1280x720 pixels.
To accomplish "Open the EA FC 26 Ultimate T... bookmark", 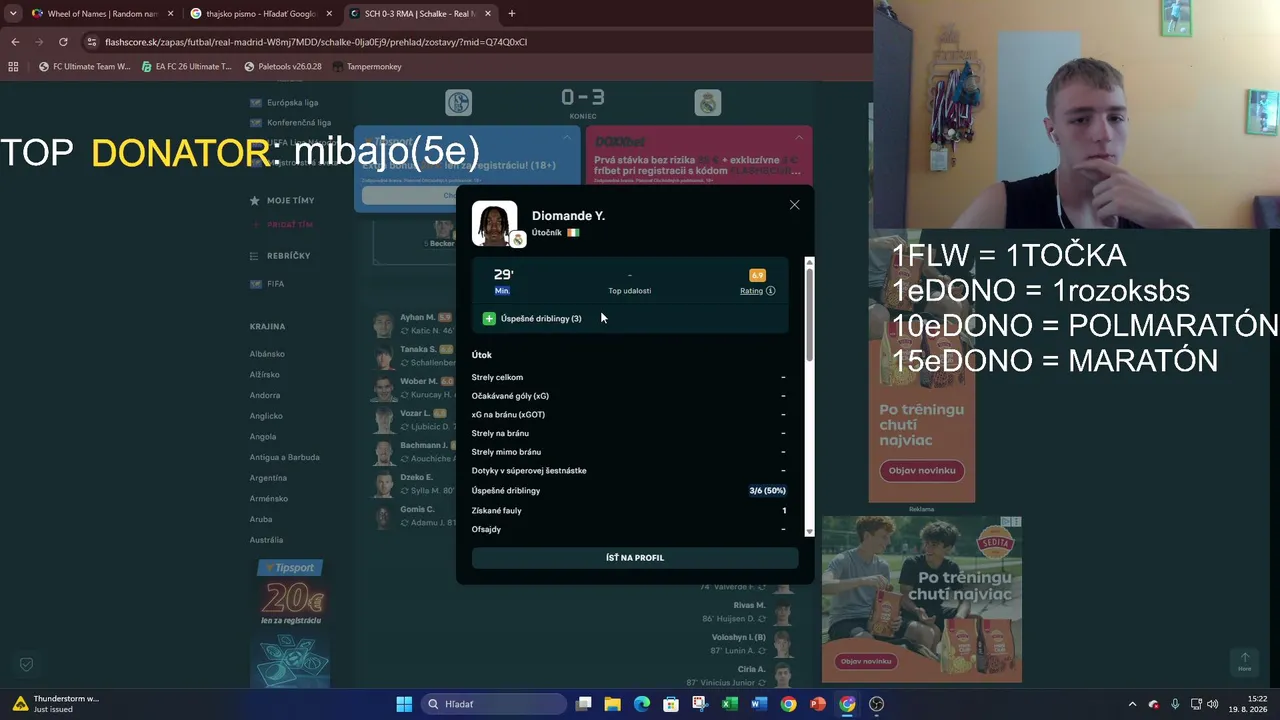I will point(186,67).
